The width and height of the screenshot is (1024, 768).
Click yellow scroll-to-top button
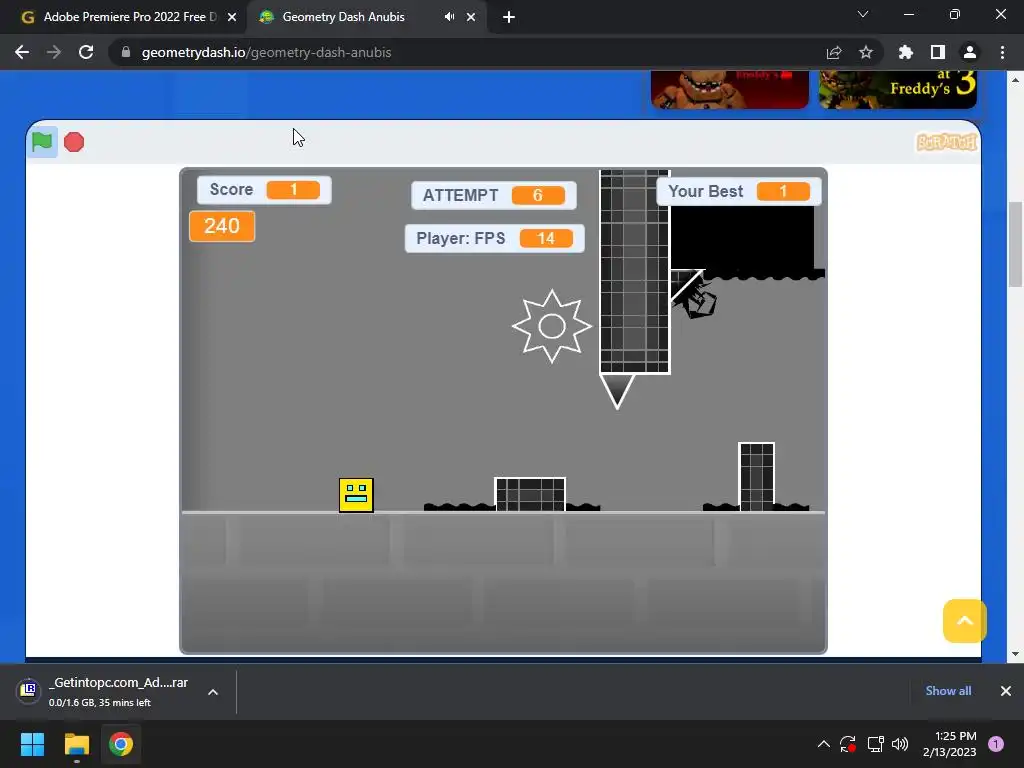pyautogui.click(x=965, y=621)
